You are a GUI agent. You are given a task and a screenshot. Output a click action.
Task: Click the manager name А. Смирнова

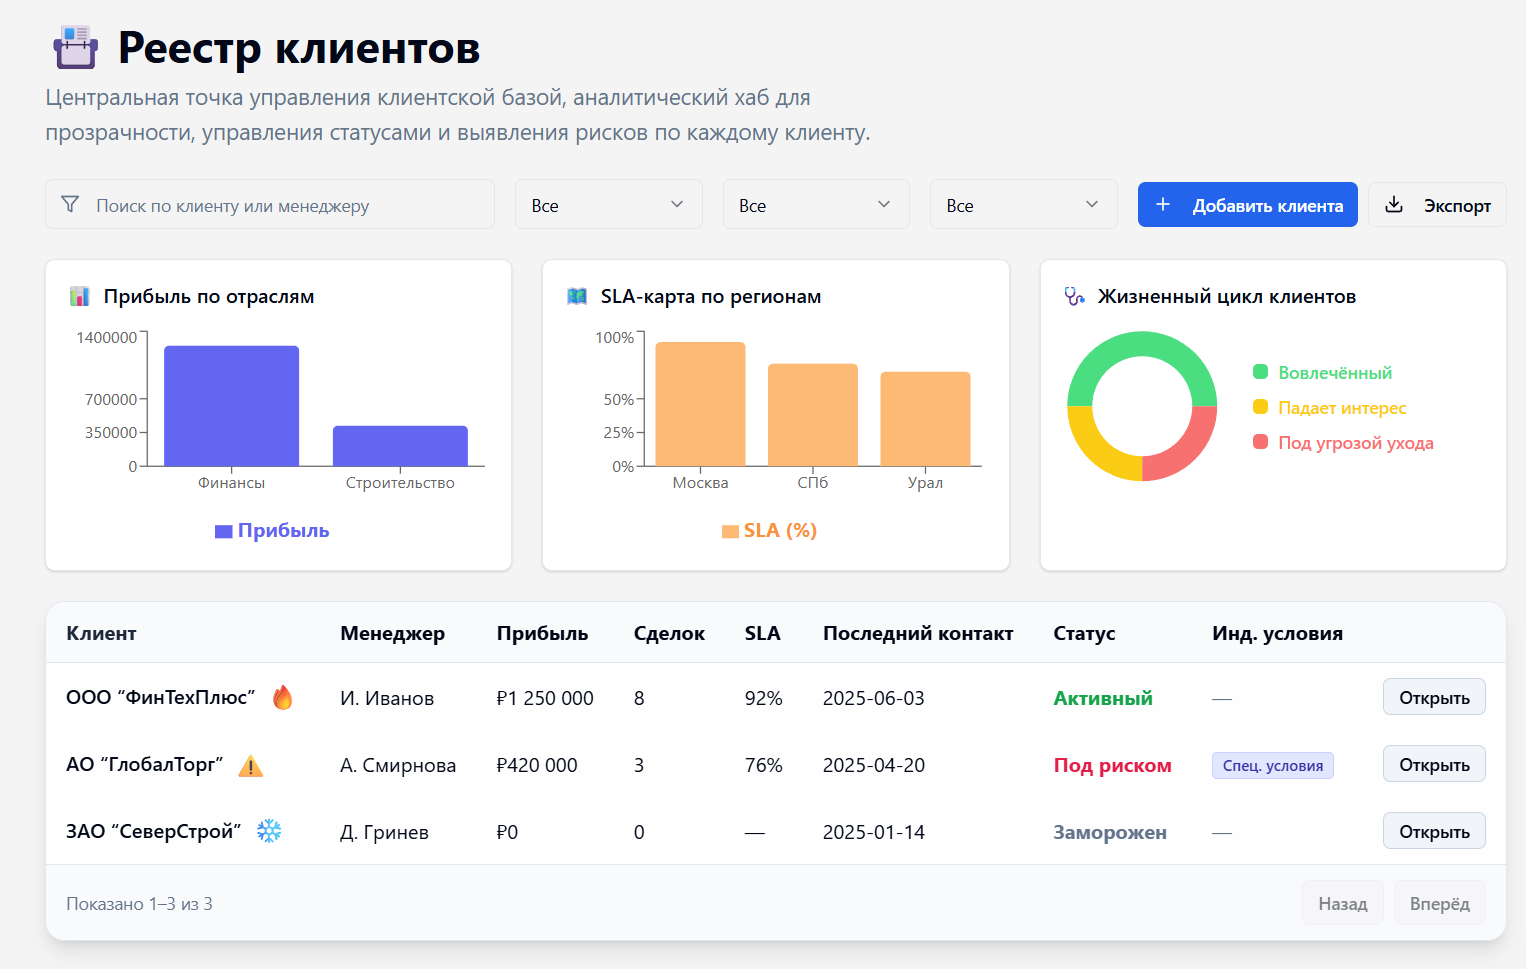(x=398, y=765)
